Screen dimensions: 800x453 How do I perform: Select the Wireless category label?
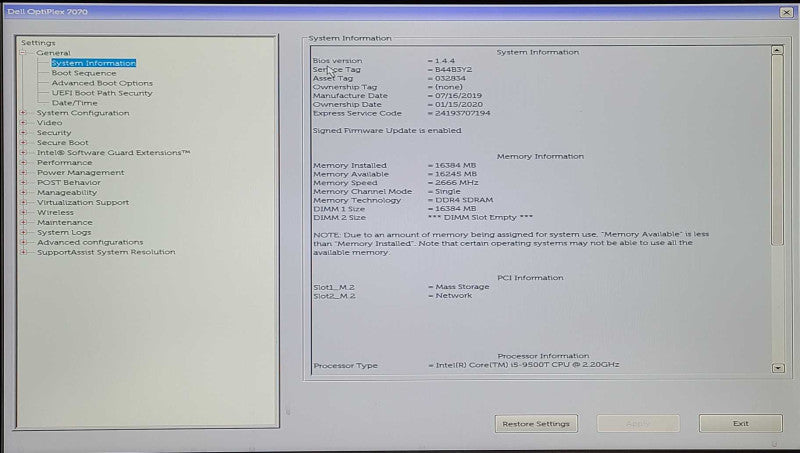[55, 212]
